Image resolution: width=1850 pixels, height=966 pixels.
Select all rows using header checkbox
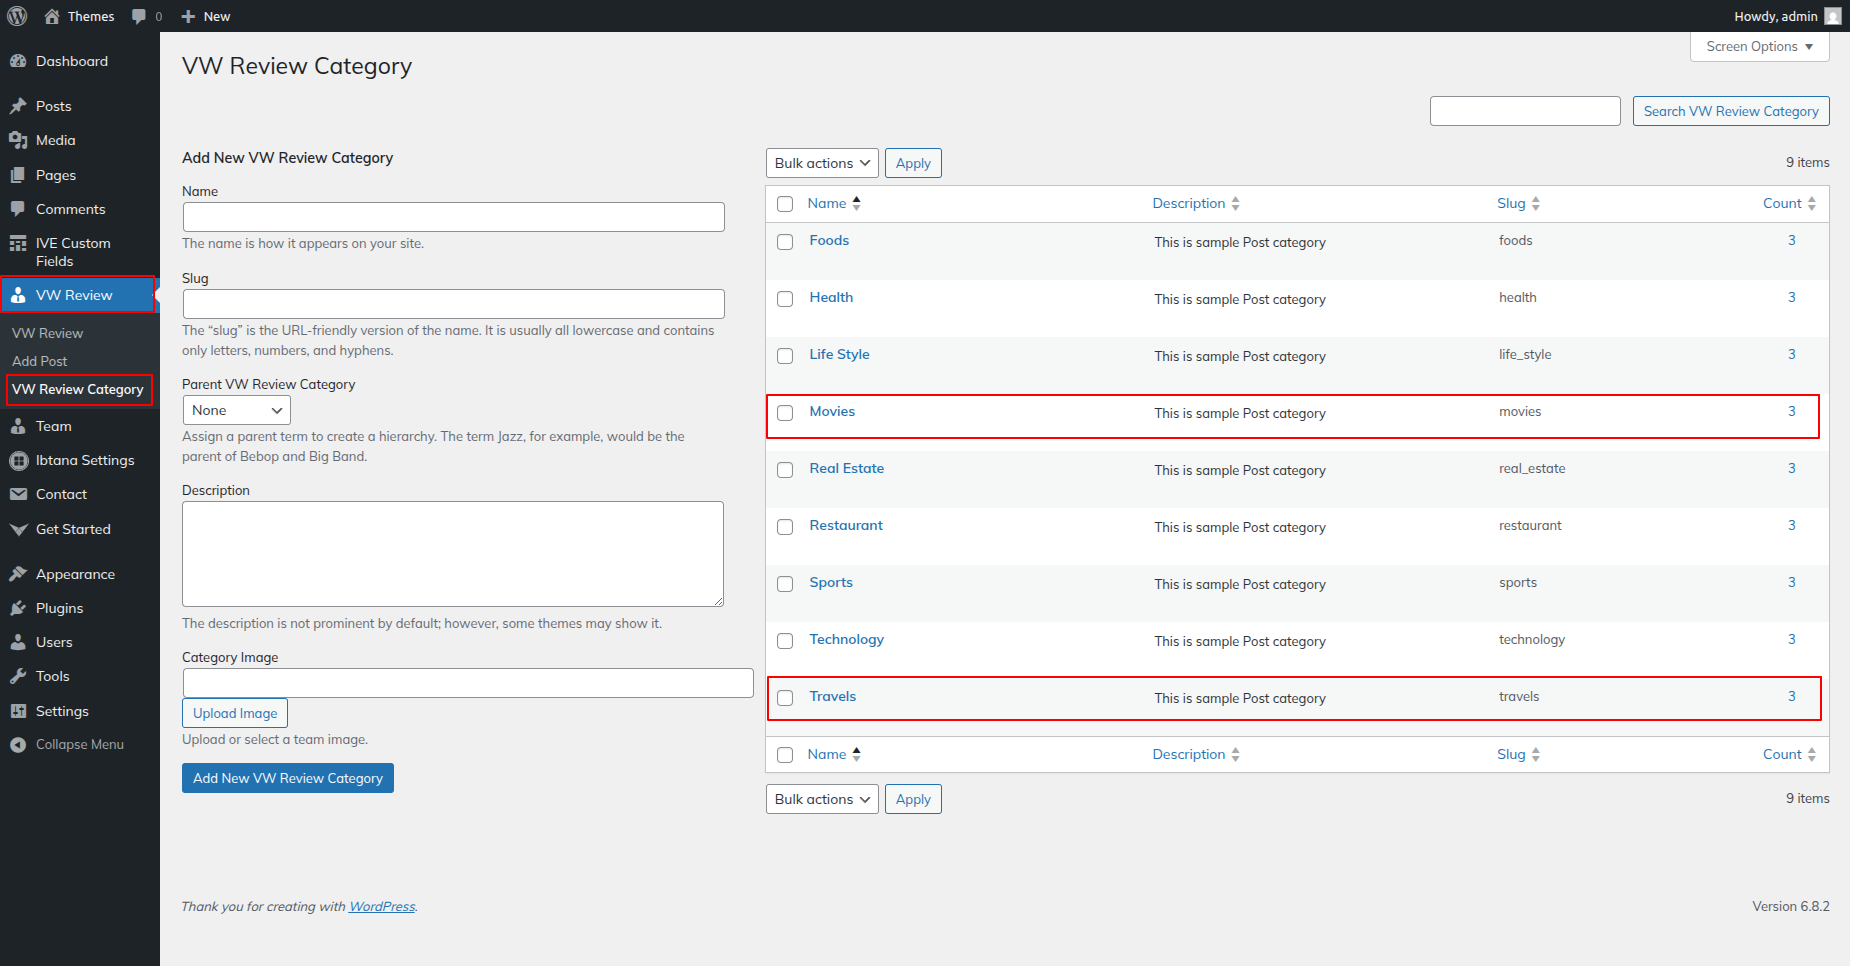[x=785, y=204]
